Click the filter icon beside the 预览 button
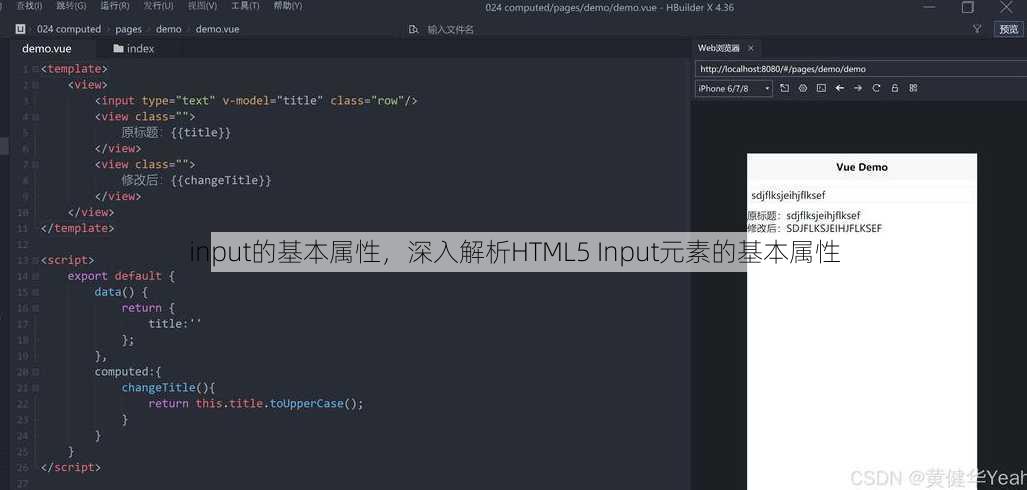Image resolution: width=1027 pixels, height=490 pixels. pos(977,29)
